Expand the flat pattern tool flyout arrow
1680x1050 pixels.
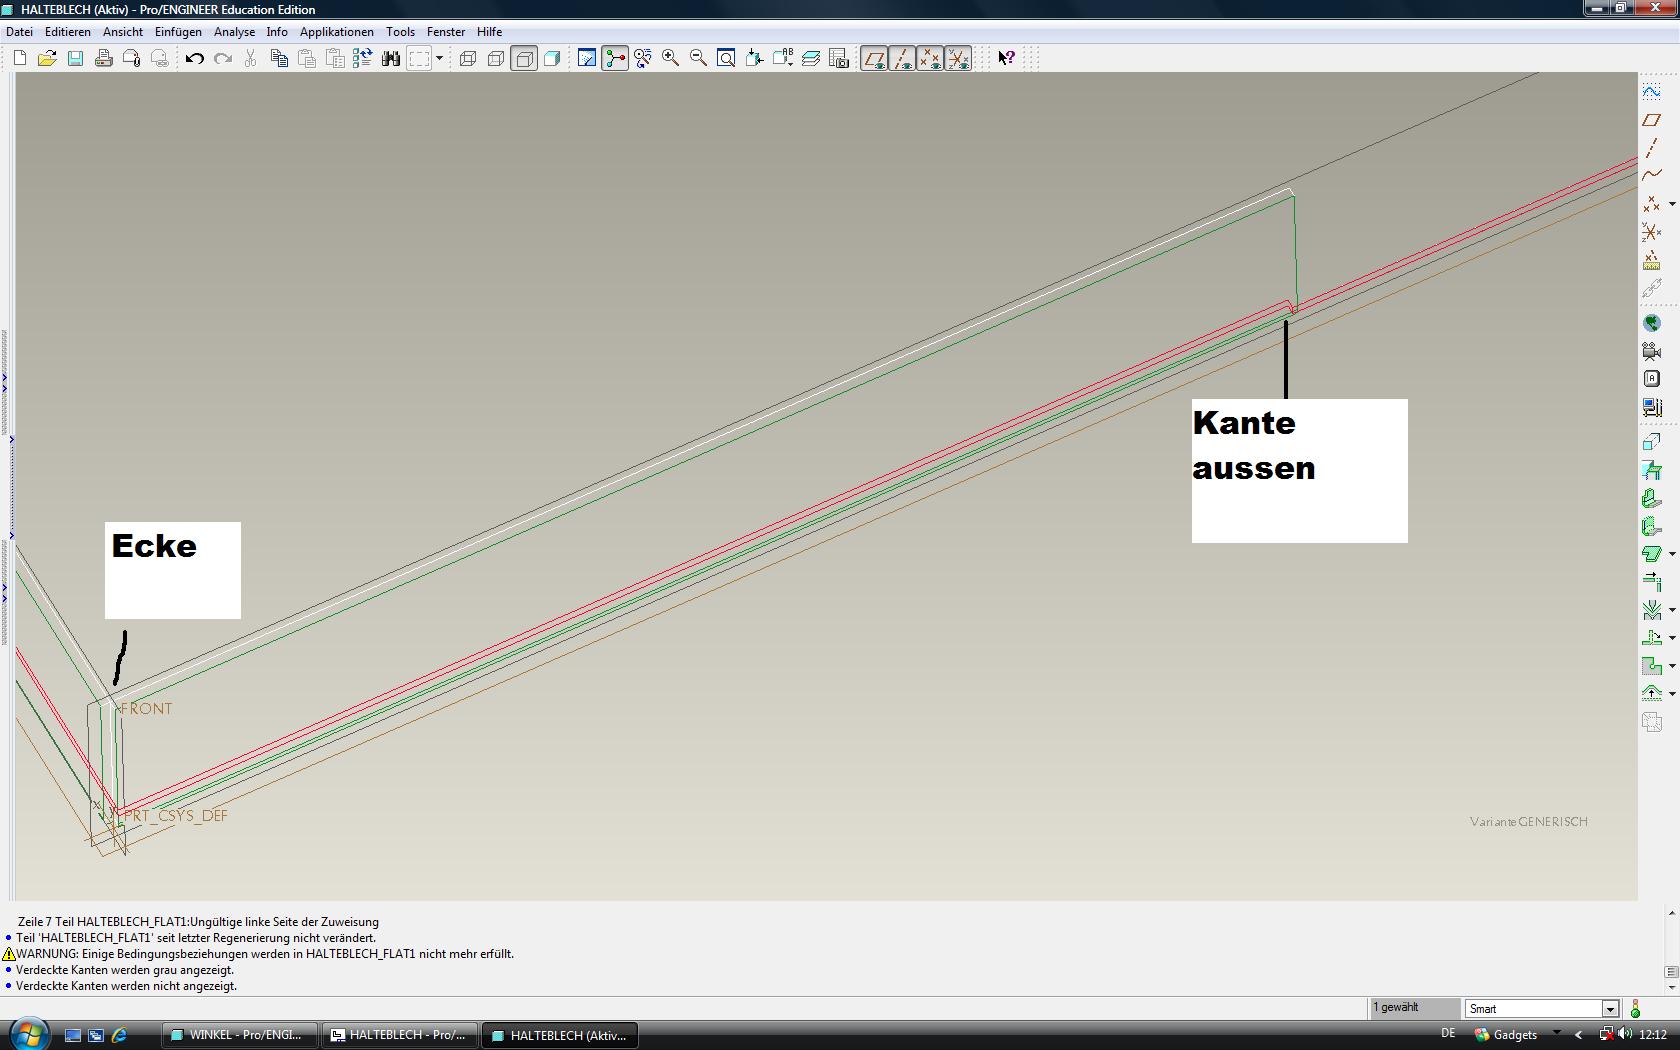1672,694
